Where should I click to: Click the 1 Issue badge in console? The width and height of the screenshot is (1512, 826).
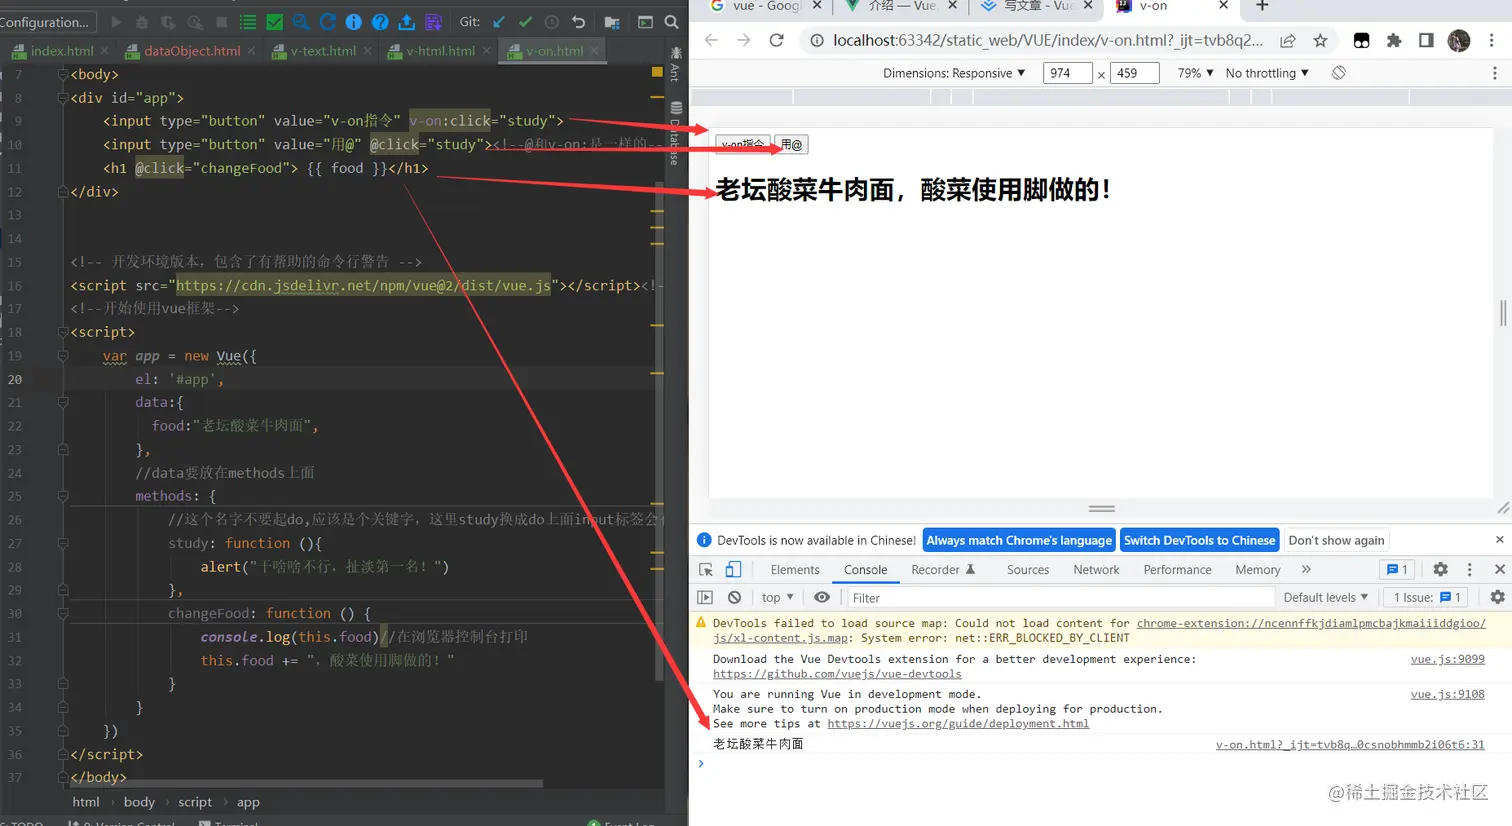point(1427,597)
